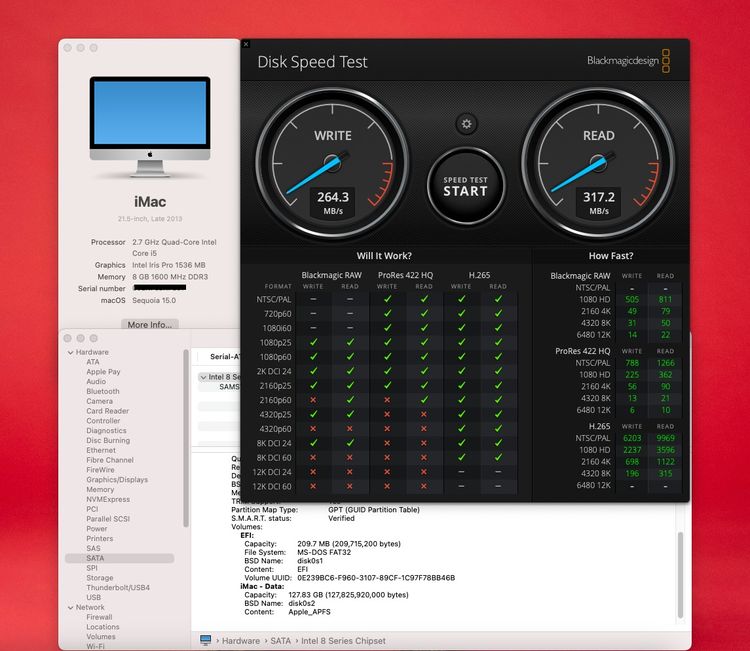Select Storage in hardware list
750x651 pixels.
coord(99,578)
